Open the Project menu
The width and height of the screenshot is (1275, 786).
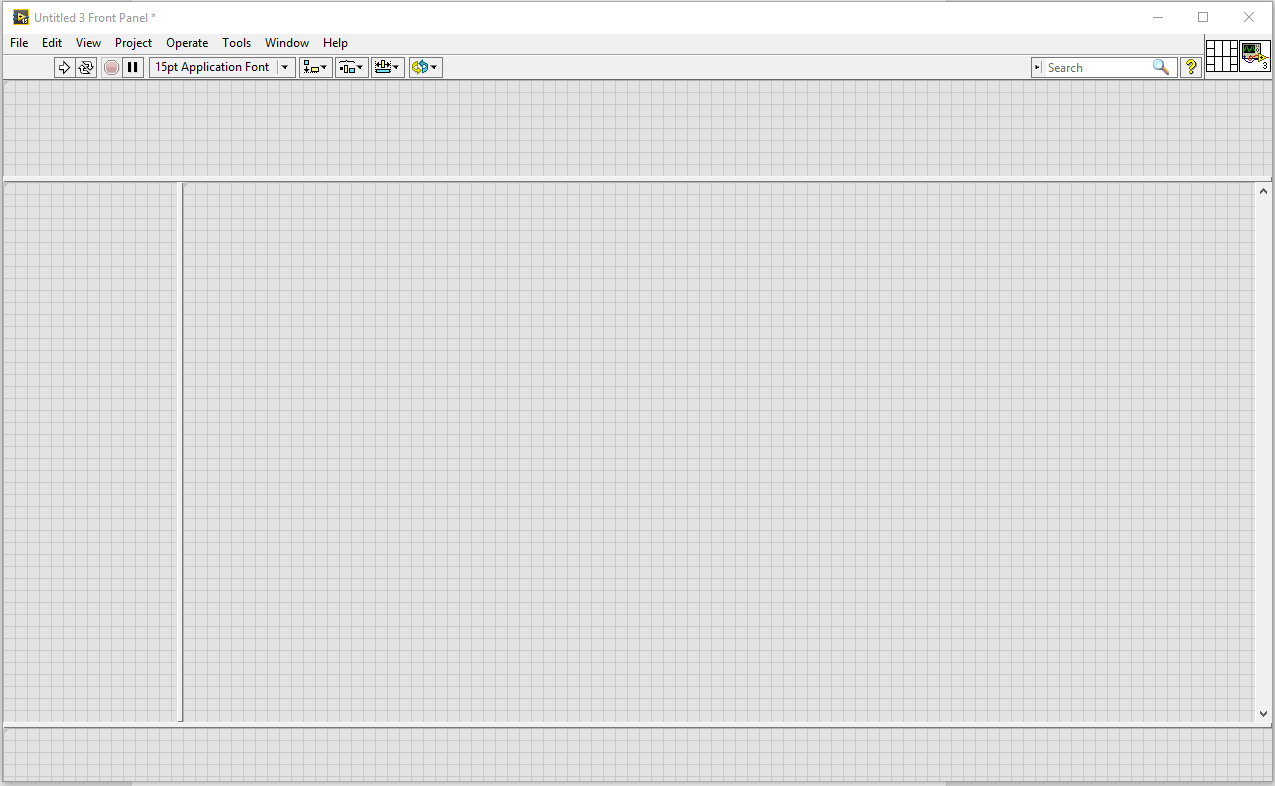(133, 42)
